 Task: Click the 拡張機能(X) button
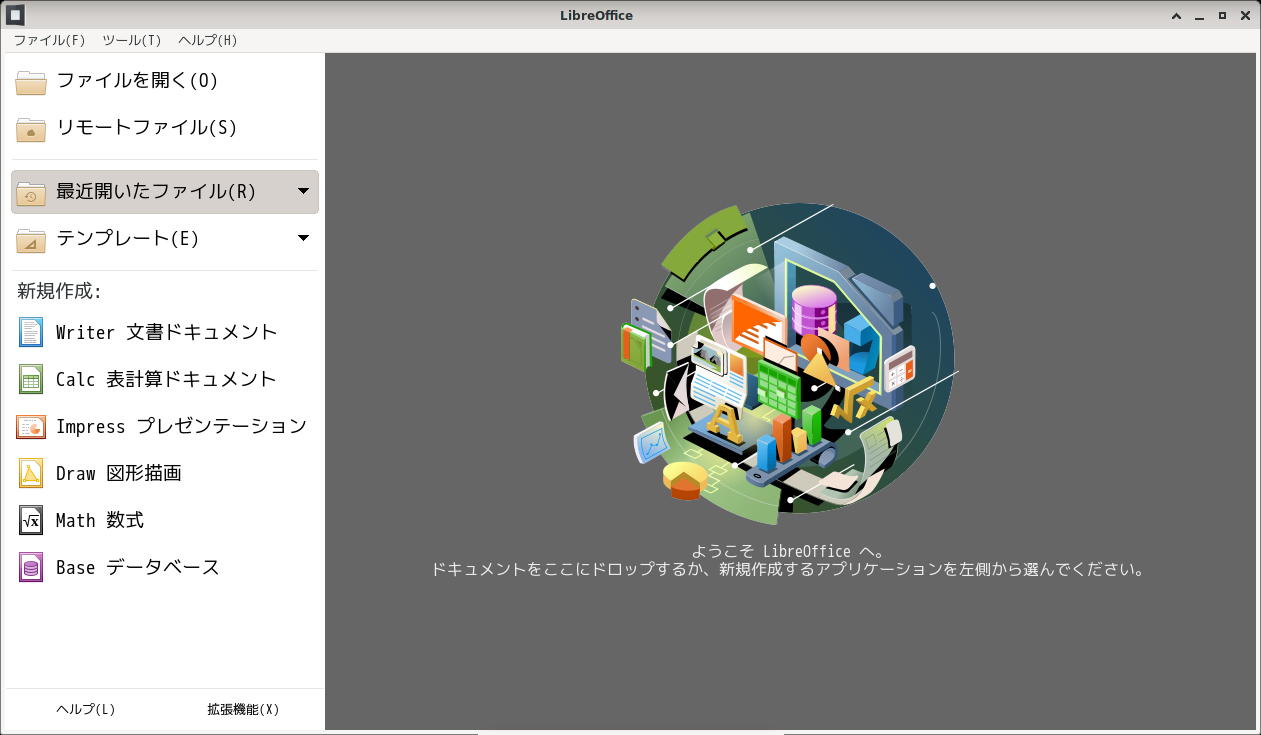pos(243,709)
